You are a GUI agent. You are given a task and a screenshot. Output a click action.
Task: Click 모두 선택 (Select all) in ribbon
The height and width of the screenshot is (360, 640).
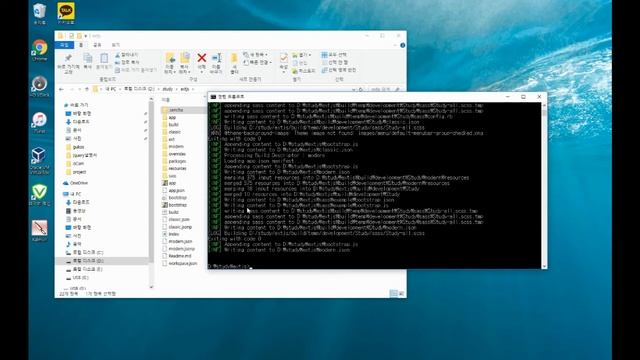click(x=334, y=54)
